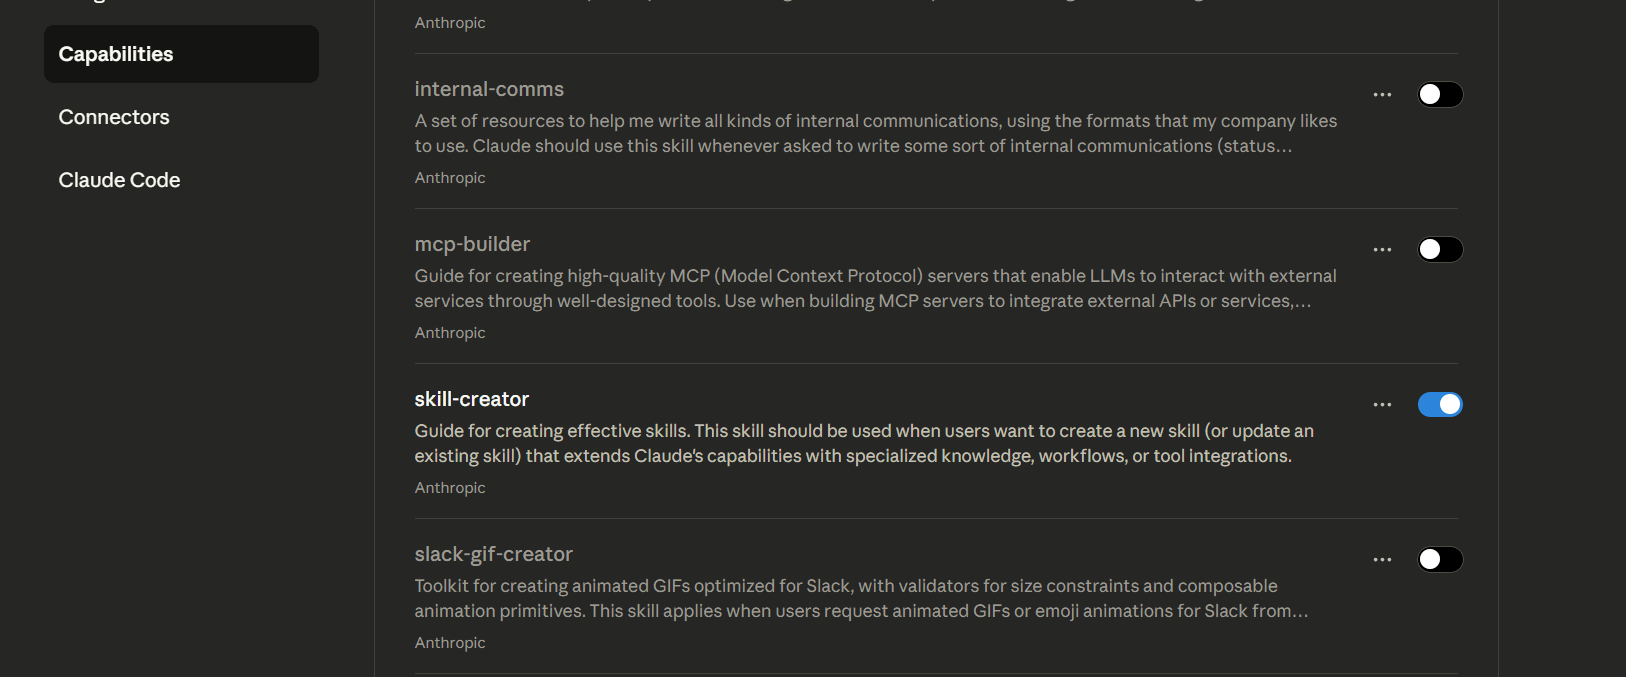Enable the internal-comms skill toggle
The width and height of the screenshot is (1626, 677).
[x=1440, y=94]
